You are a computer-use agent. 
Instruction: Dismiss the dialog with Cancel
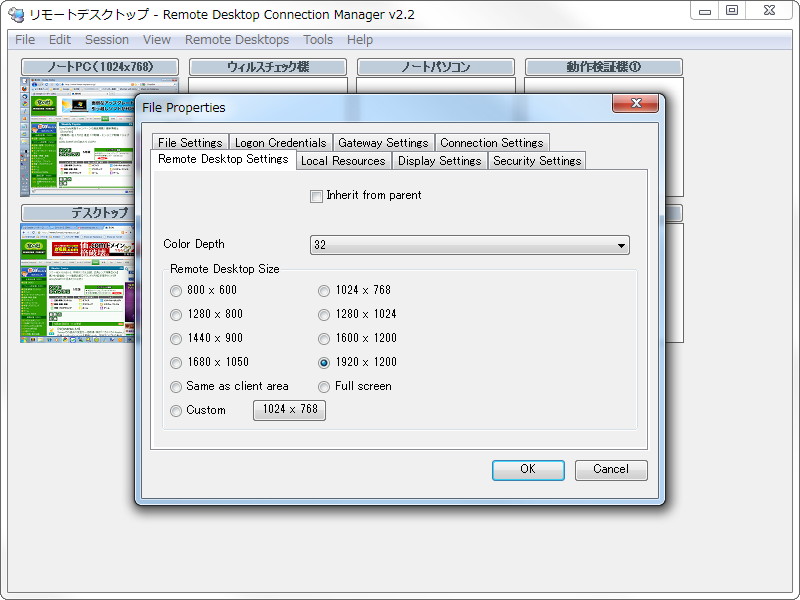click(610, 470)
